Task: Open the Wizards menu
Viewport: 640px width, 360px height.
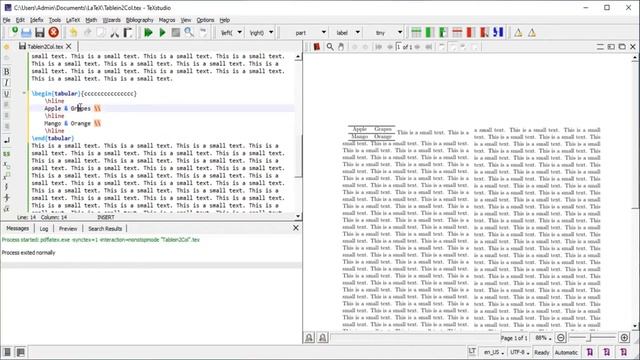Action: tap(111, 20)
